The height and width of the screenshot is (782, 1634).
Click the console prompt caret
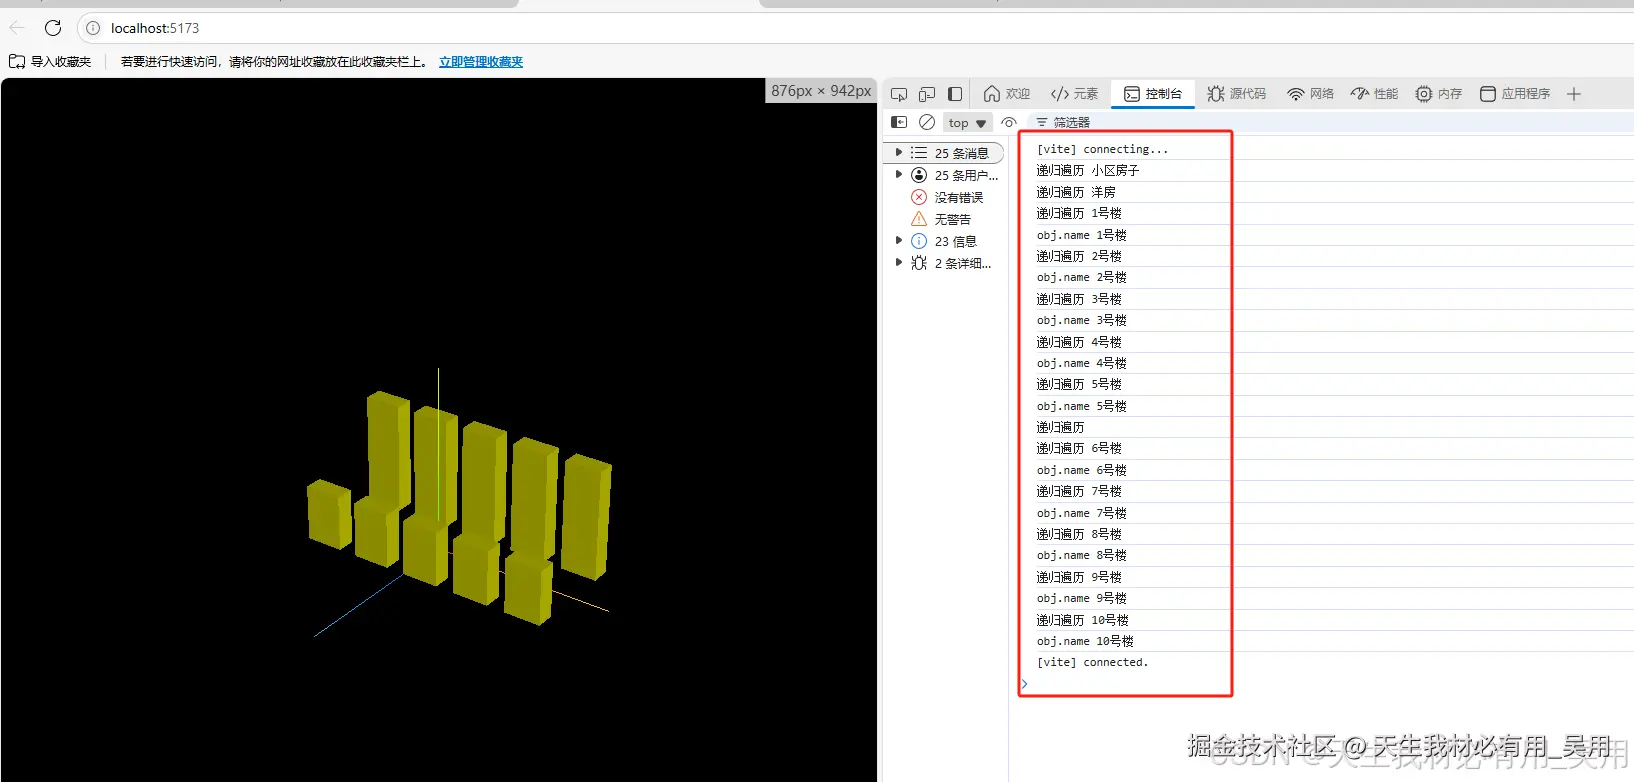pos(1025,684)
